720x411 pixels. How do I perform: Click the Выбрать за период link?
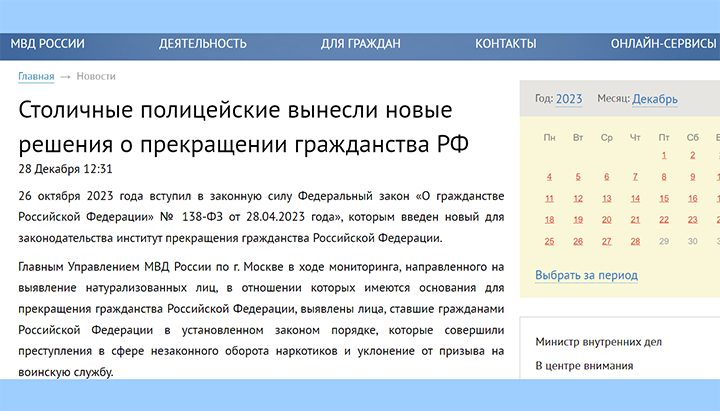point(586,275)
